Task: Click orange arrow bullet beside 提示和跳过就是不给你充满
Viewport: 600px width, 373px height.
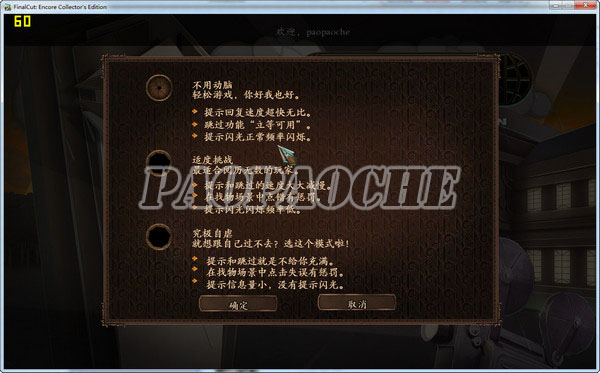Action: (195, 259)
